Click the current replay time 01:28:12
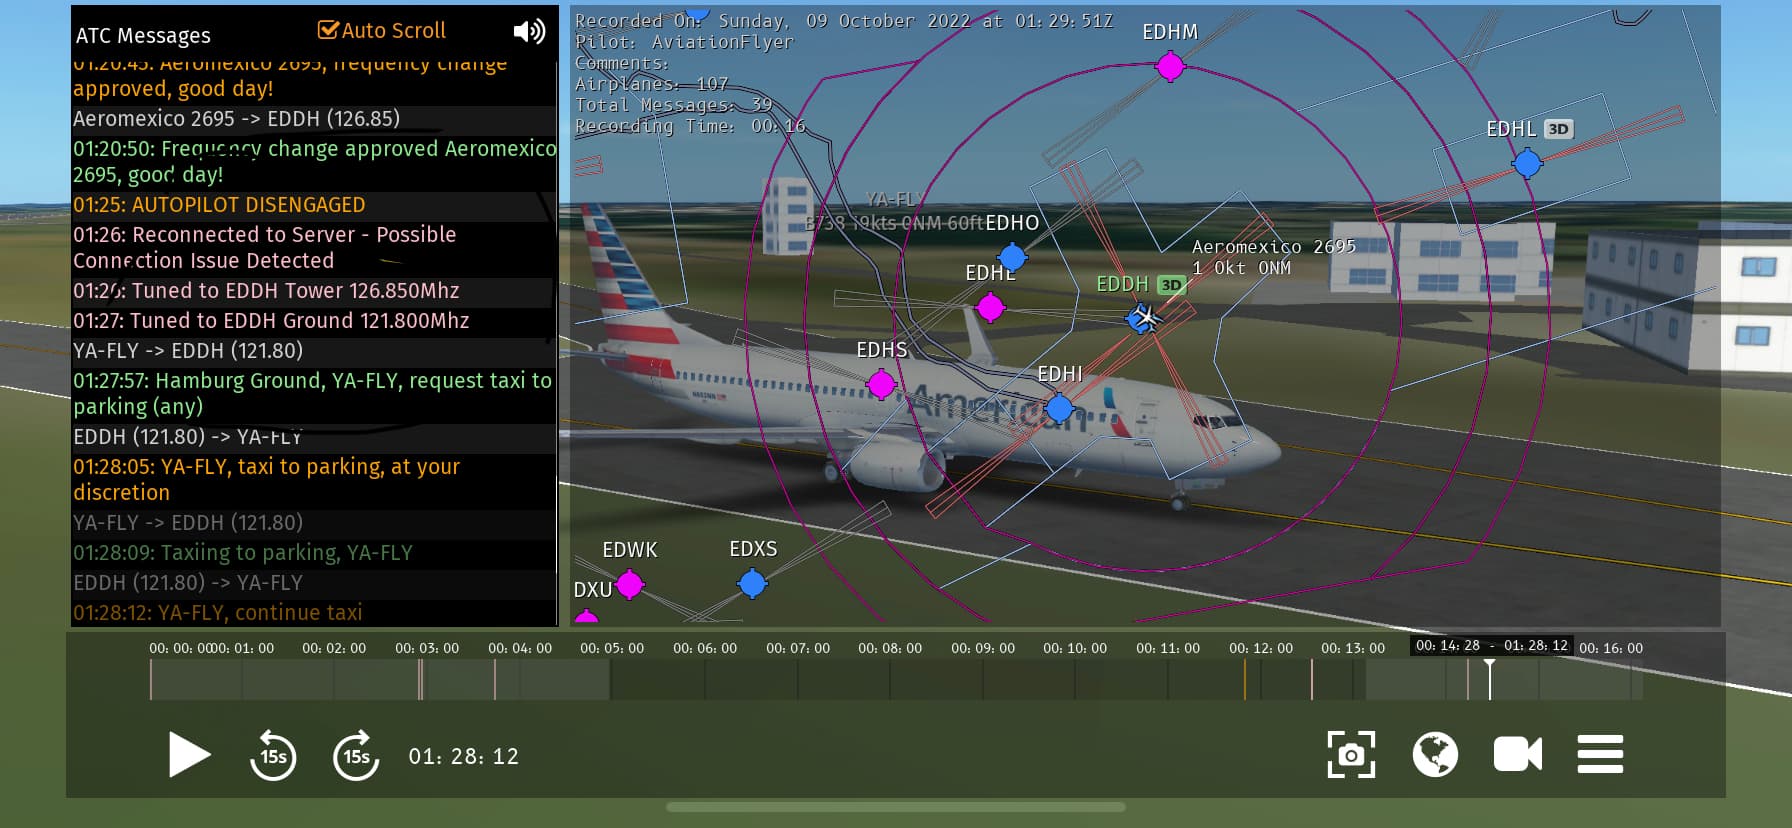This screenshot has height=828, width=1792. [x=464, y=757]
